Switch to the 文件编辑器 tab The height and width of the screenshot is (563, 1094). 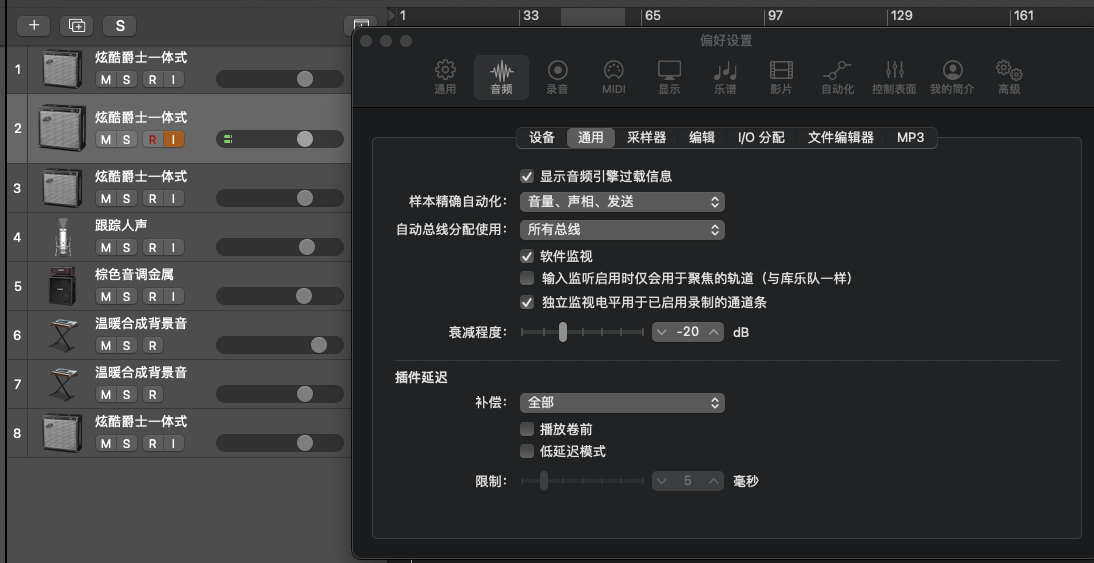pyautogui.click(x=841, y=137)
